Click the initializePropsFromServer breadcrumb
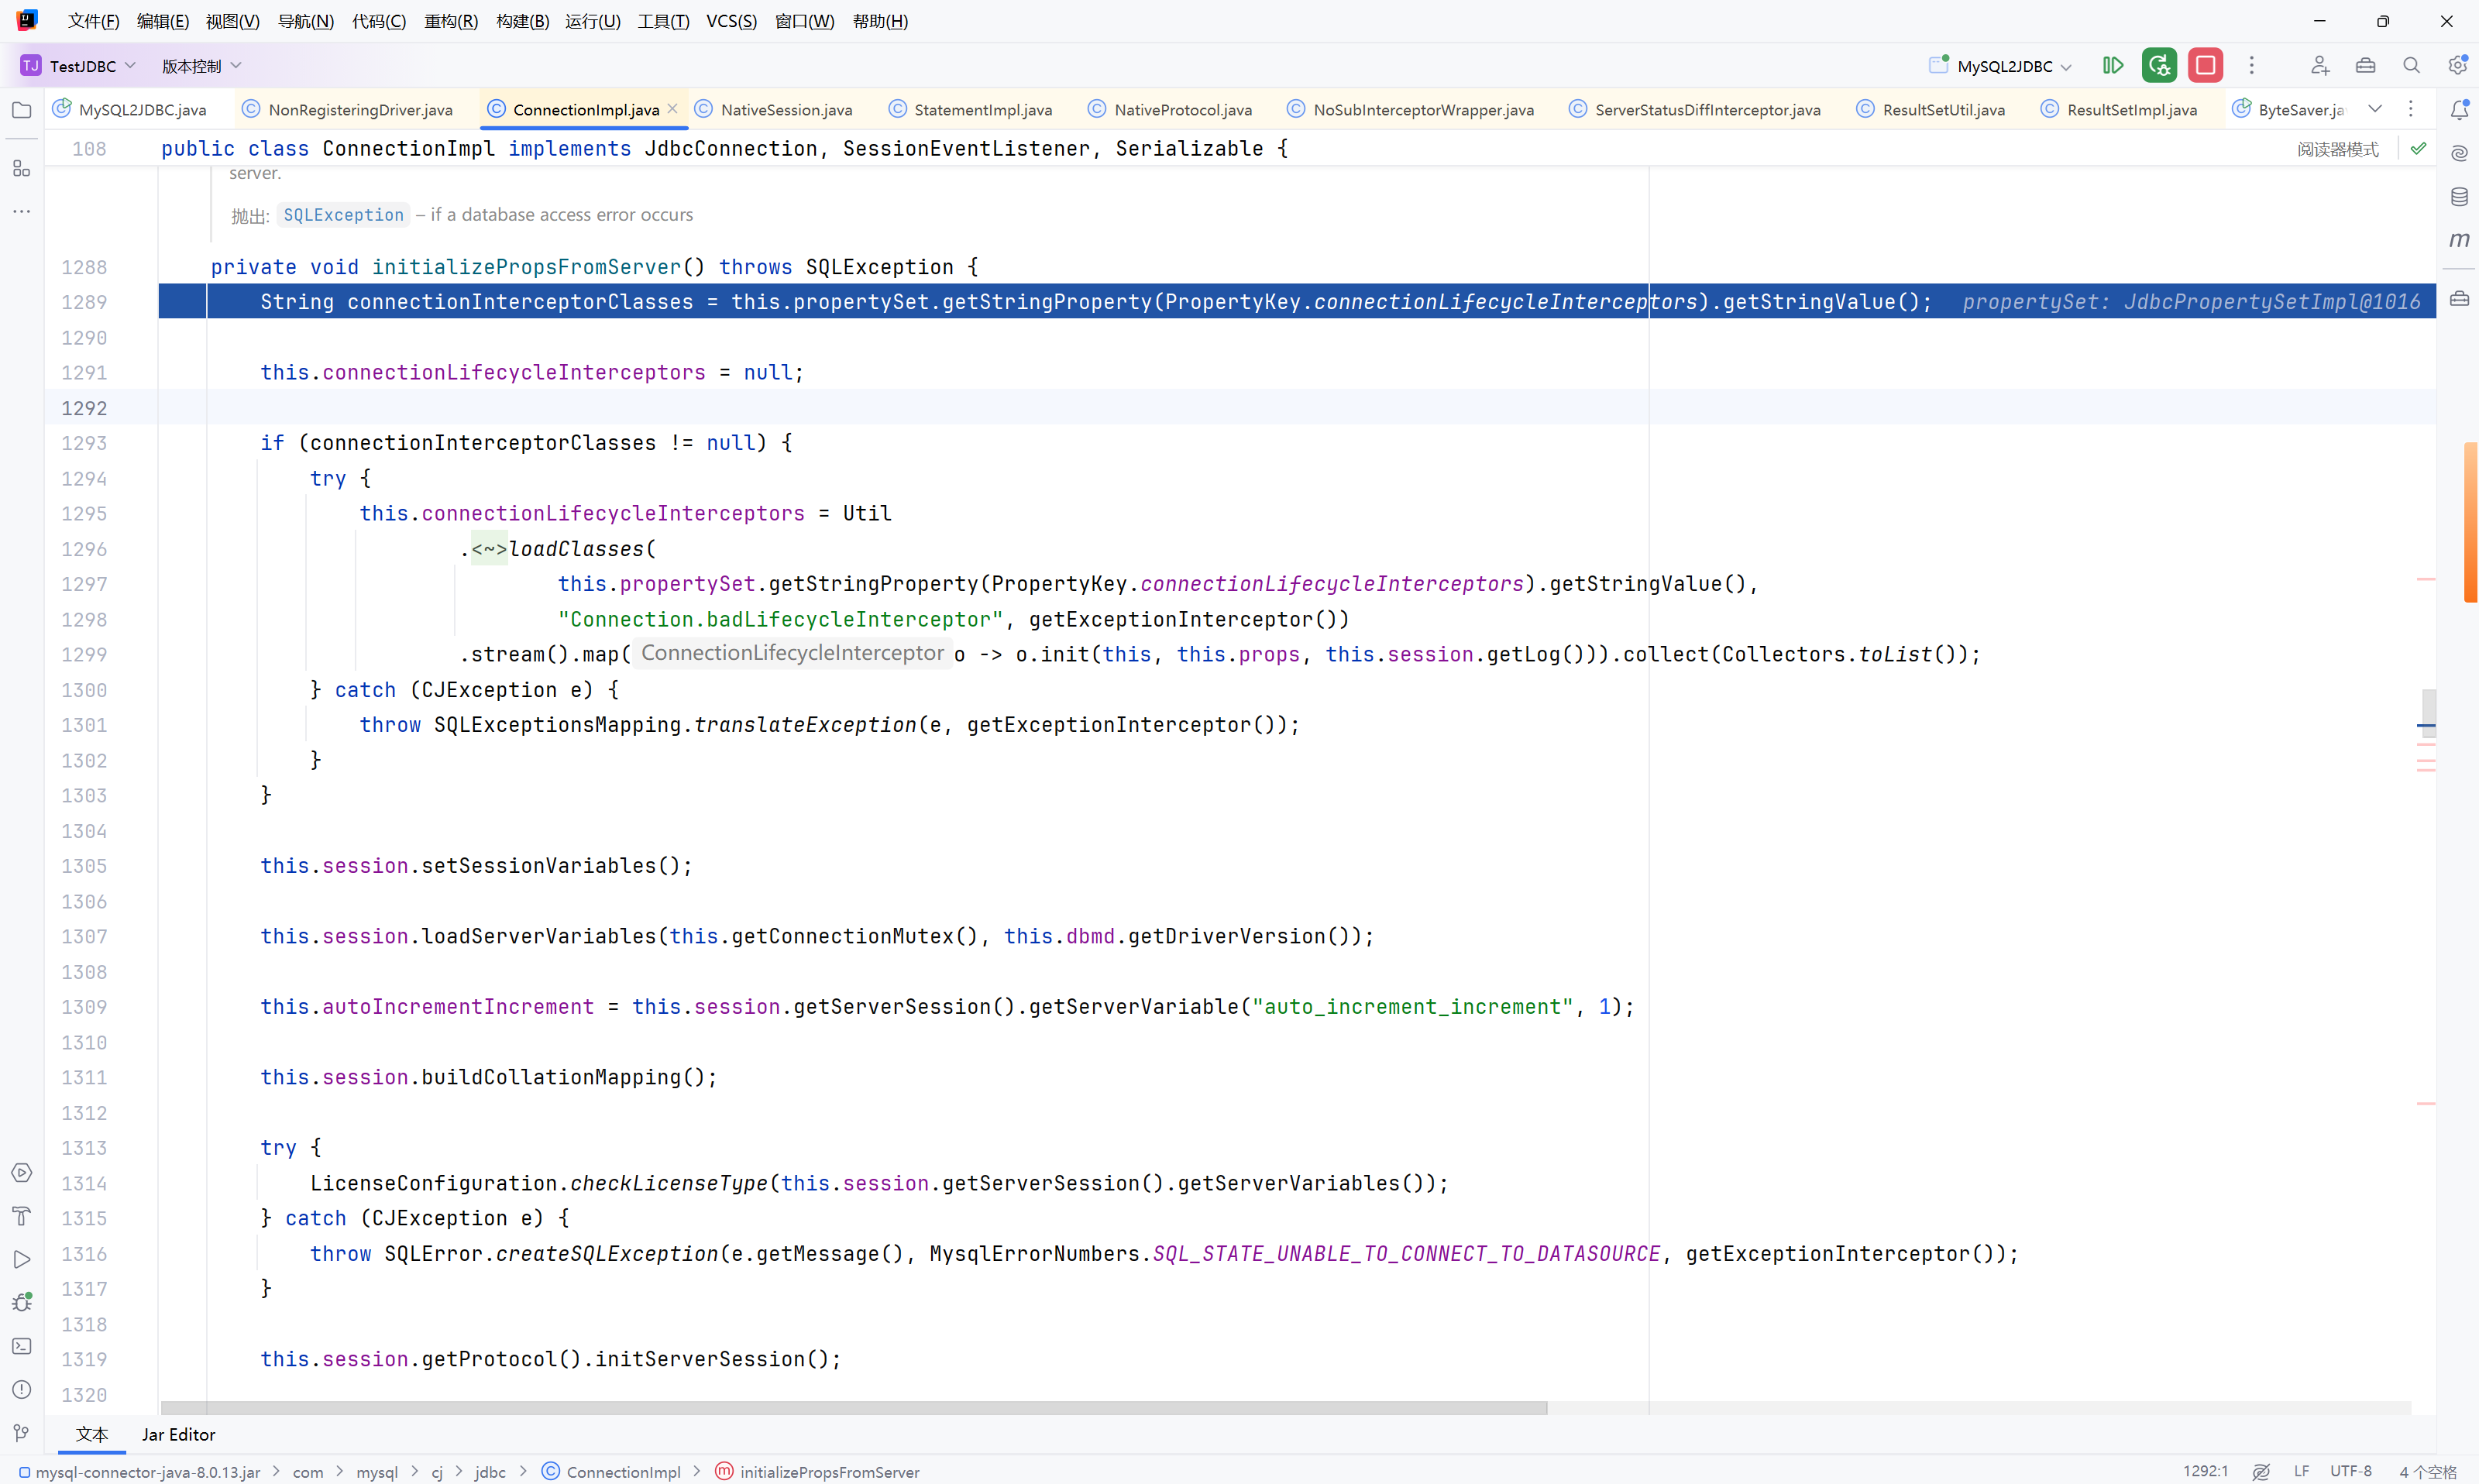Screen dimensions: 2479x1484 (x=817, y=1471)
